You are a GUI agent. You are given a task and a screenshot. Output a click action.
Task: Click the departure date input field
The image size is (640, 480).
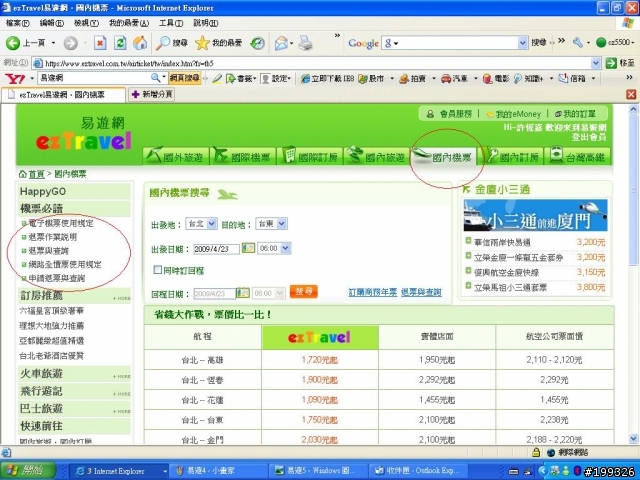tap(216, 249)
